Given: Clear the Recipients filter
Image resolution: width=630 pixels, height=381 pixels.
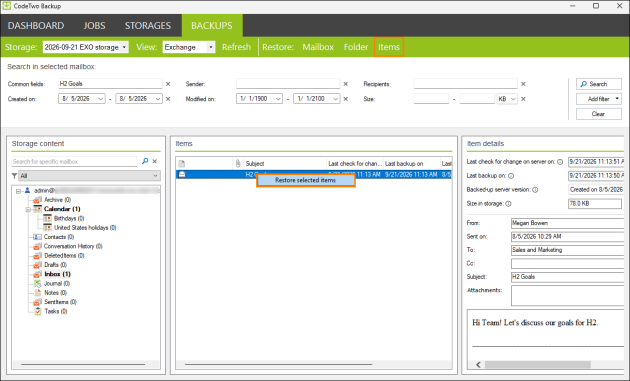Looking at the screenshot, I should (x=523, y=84).
